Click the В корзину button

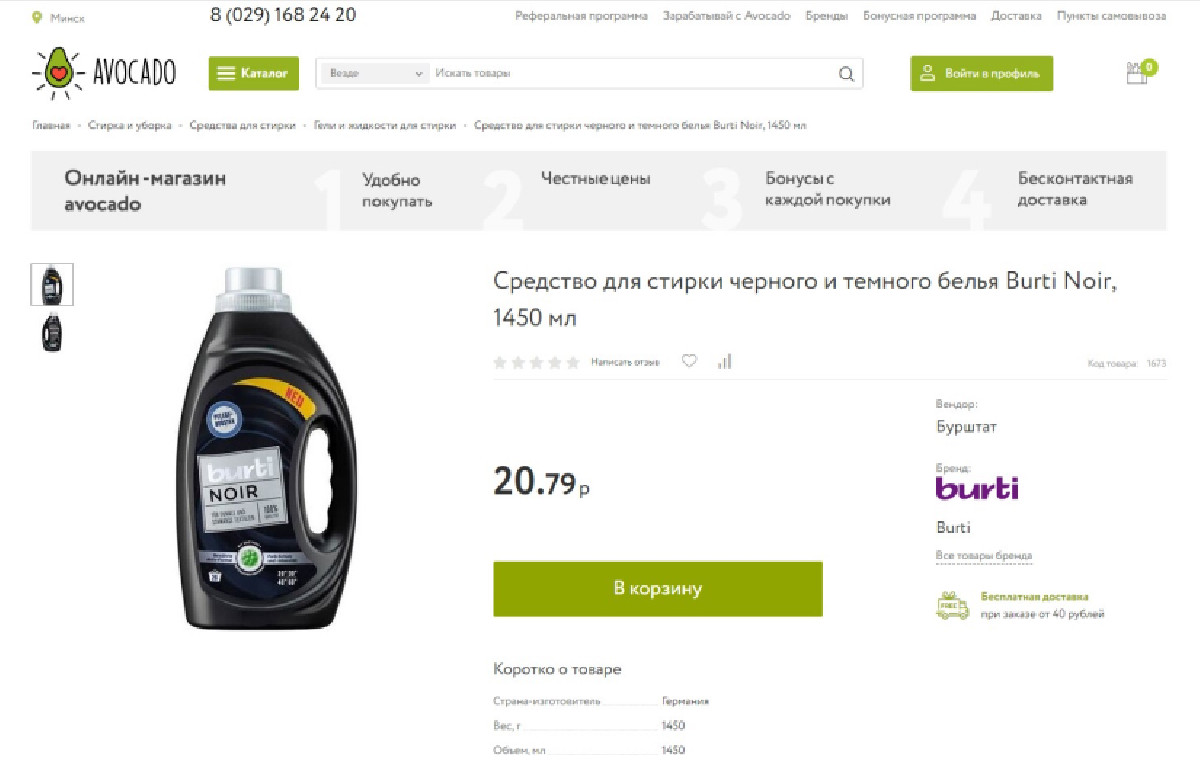click(658, 588)
